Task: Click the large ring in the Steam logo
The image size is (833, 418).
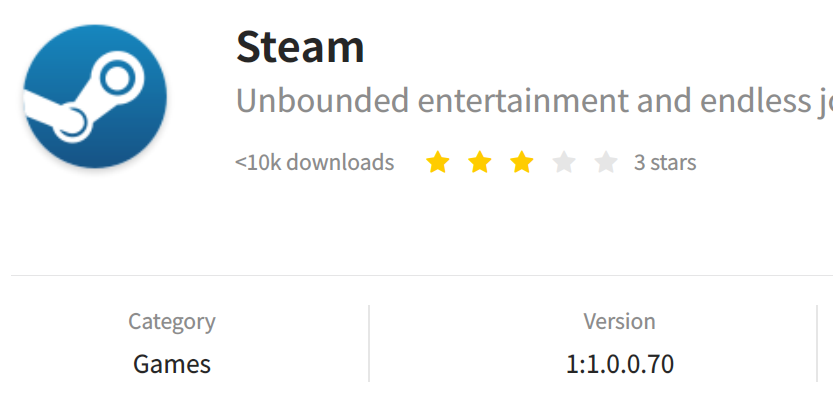Action: tap(115, 78)
